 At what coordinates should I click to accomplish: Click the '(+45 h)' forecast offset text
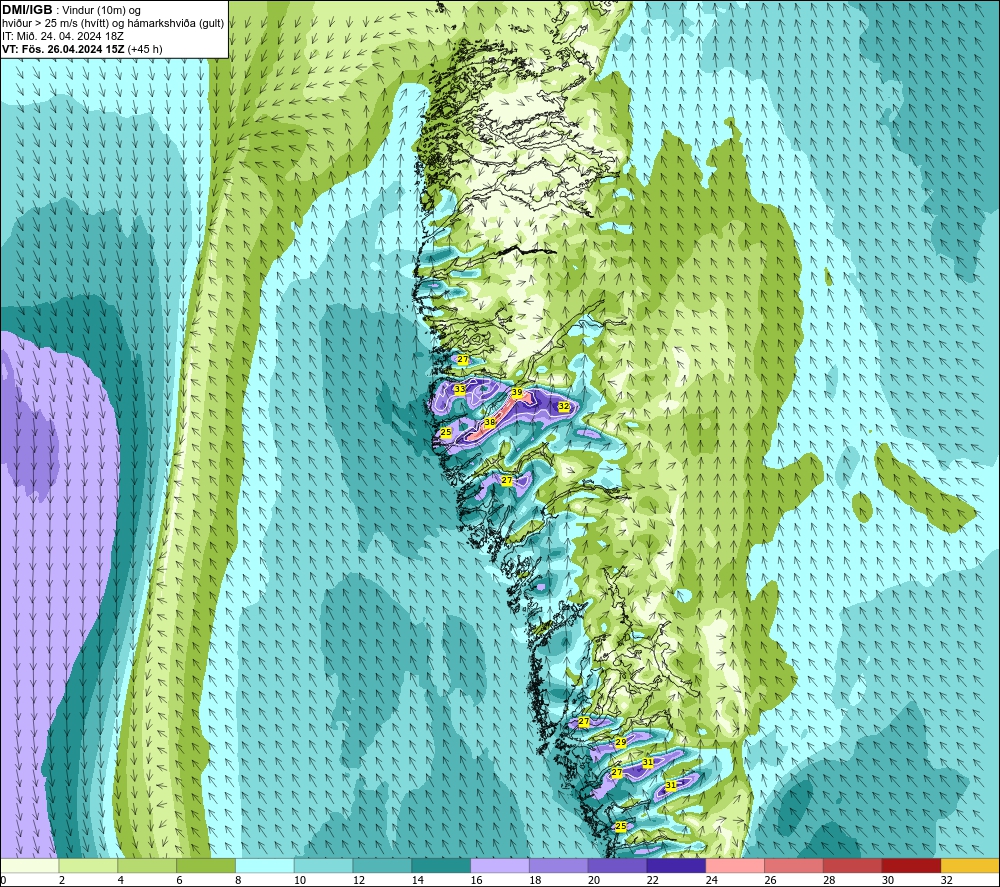tap(145, 49)
